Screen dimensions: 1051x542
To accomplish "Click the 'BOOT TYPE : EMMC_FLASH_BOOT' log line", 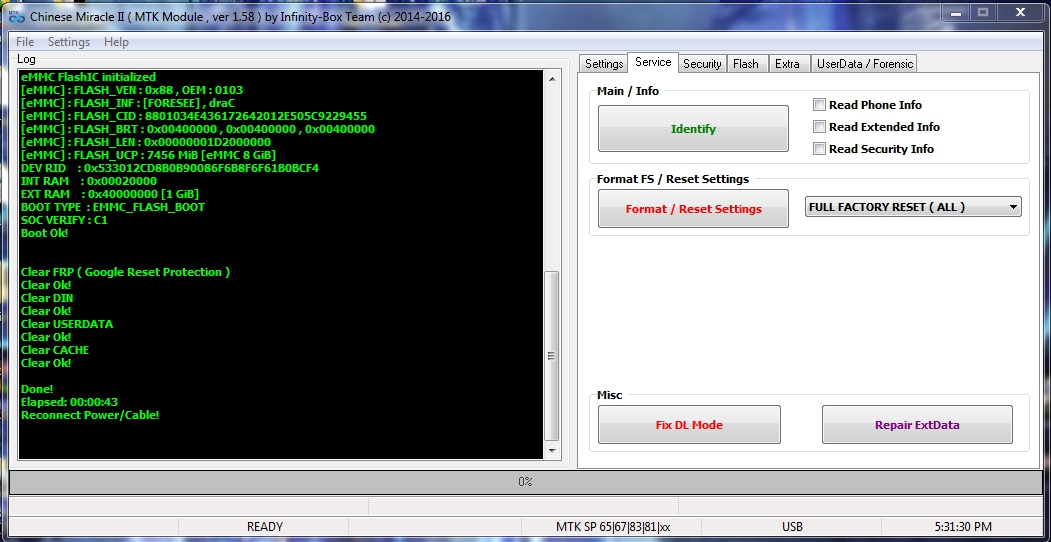I will 113,207.
